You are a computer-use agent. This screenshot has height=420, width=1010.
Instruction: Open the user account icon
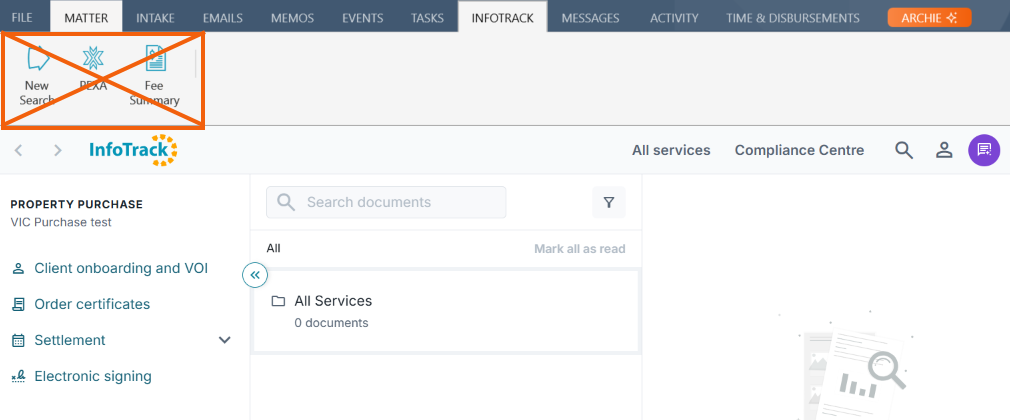click(x=944, y=150)
